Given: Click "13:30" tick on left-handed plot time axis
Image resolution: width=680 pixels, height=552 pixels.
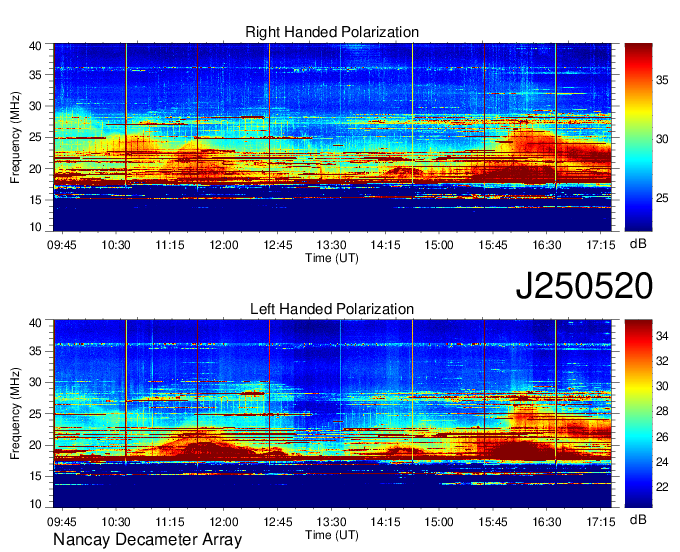Looking at the screenshot, I should pyautogui.click(x=332, y=522).
